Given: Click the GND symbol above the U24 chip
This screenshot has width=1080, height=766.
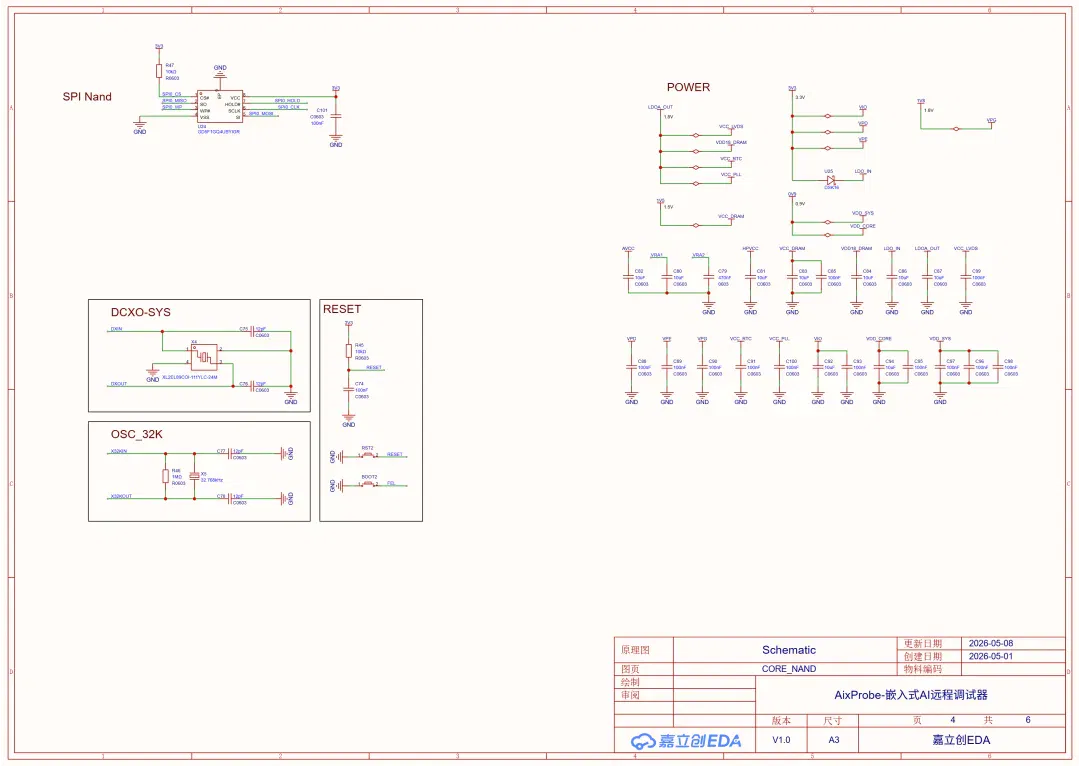Looking at the screenshot, I should pos(220,72).
